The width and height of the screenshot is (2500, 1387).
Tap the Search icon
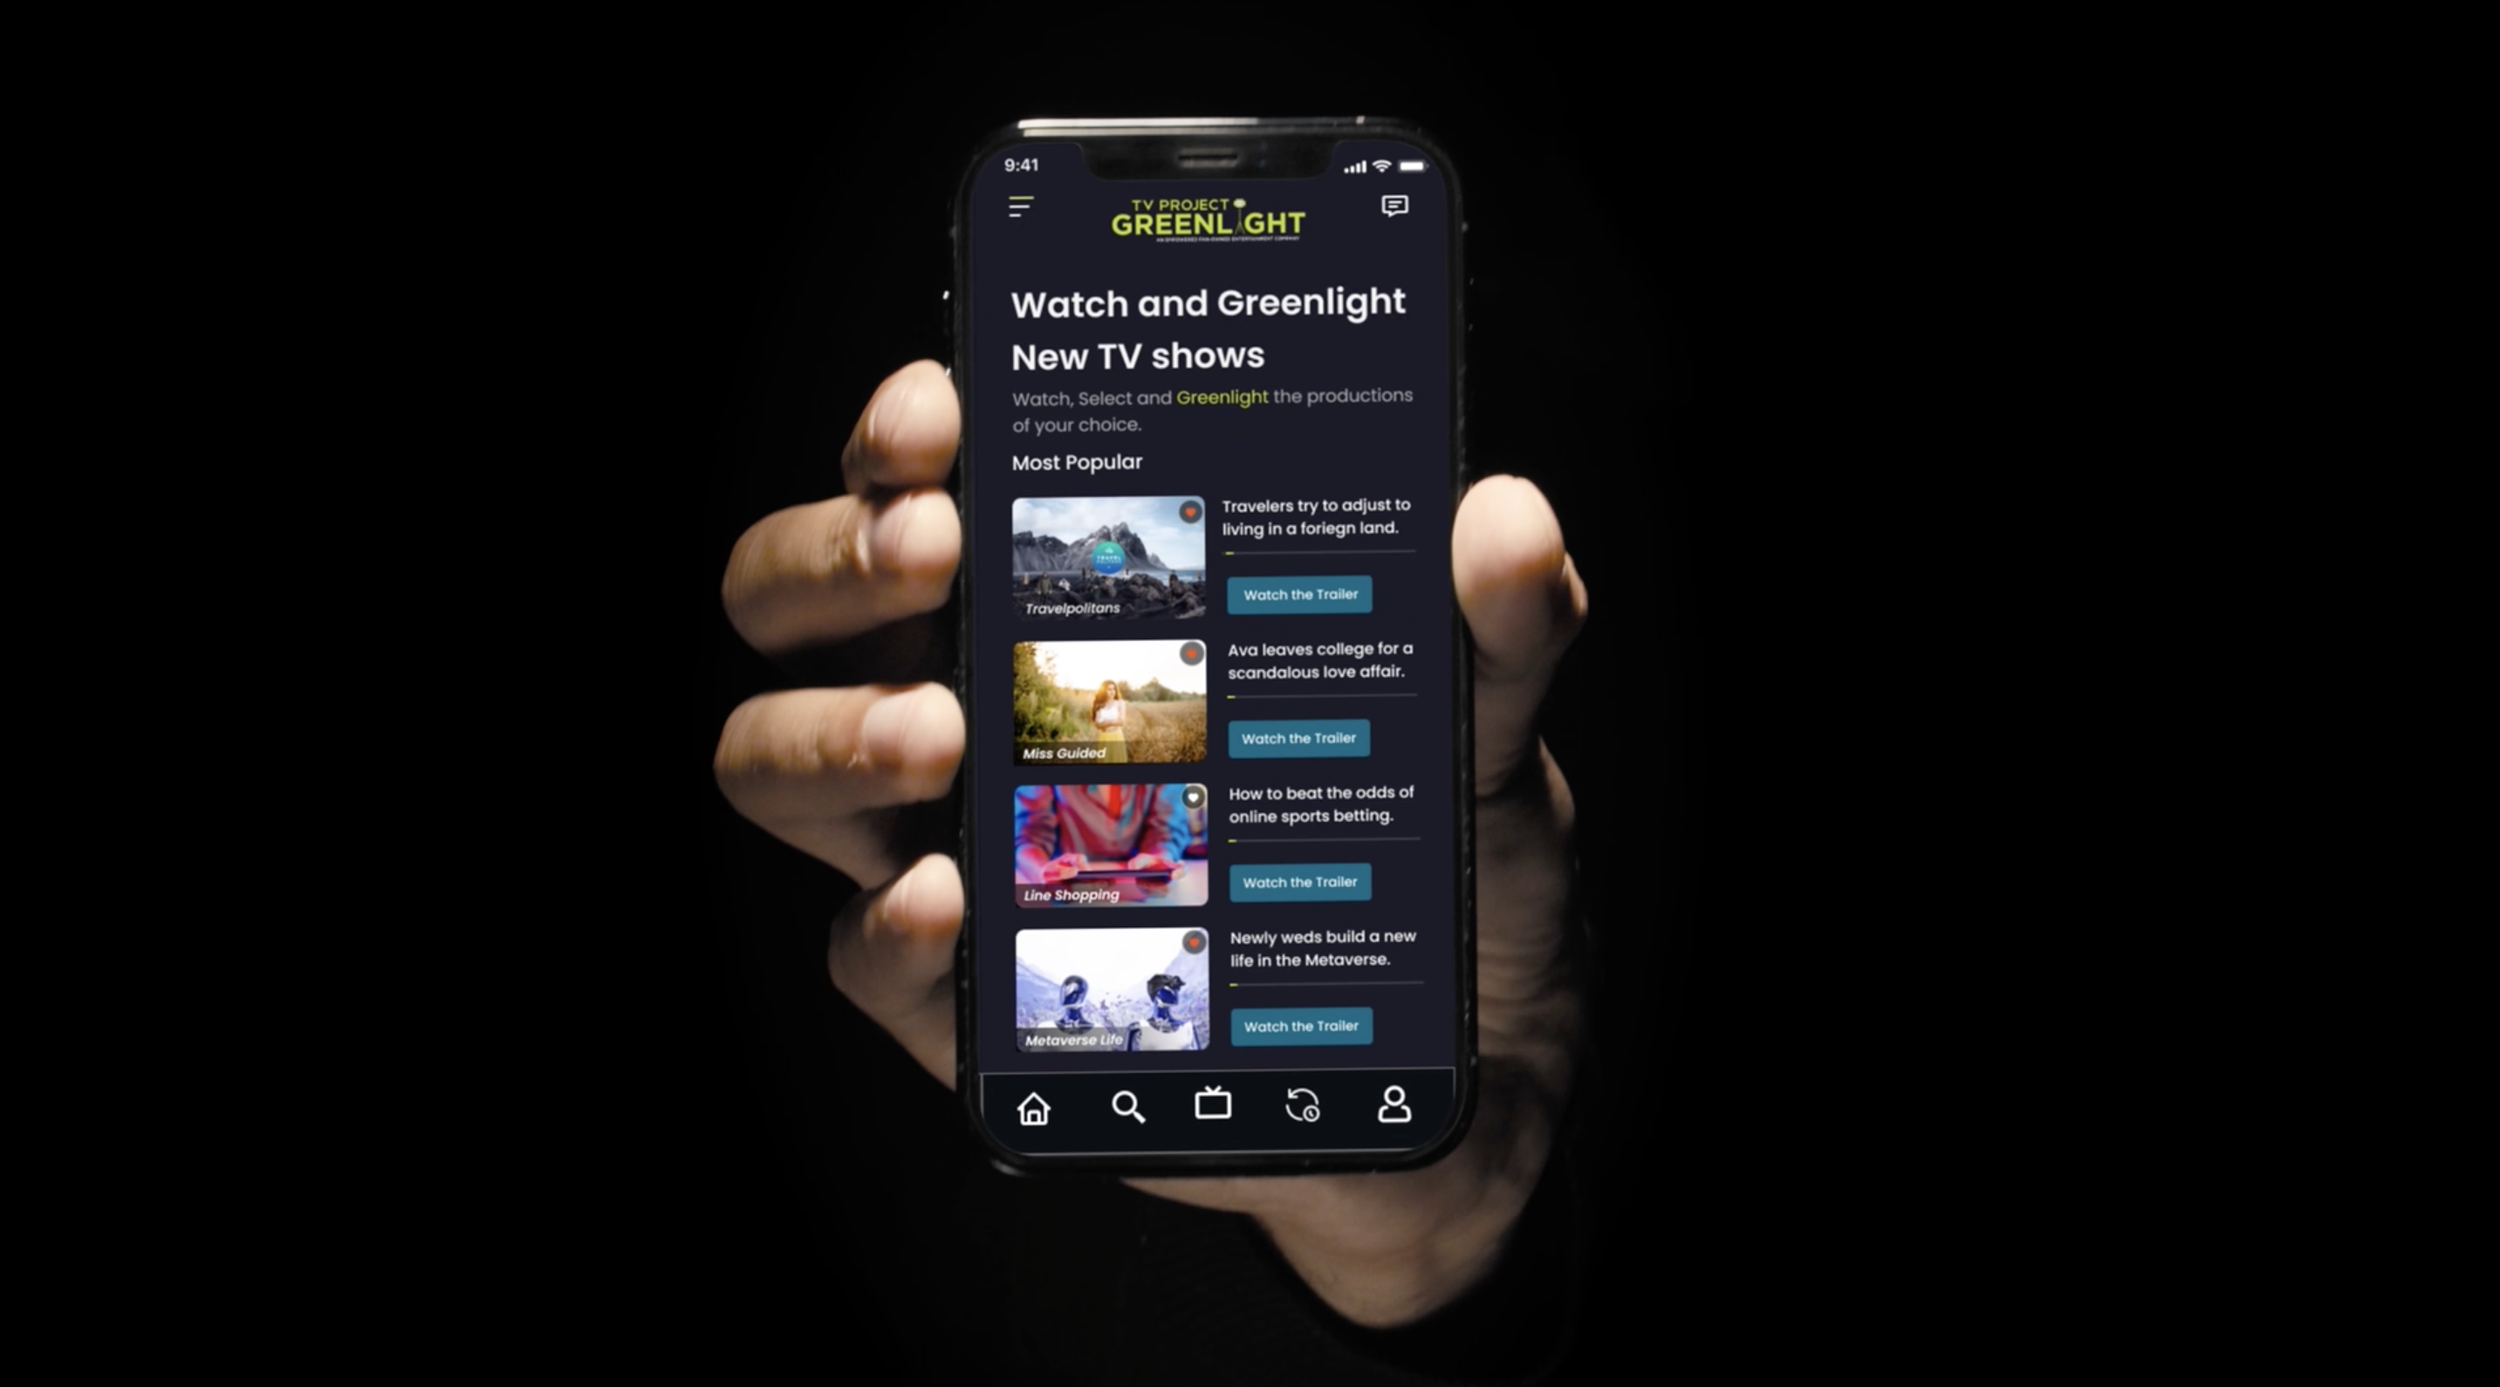pos(1124,1105)
